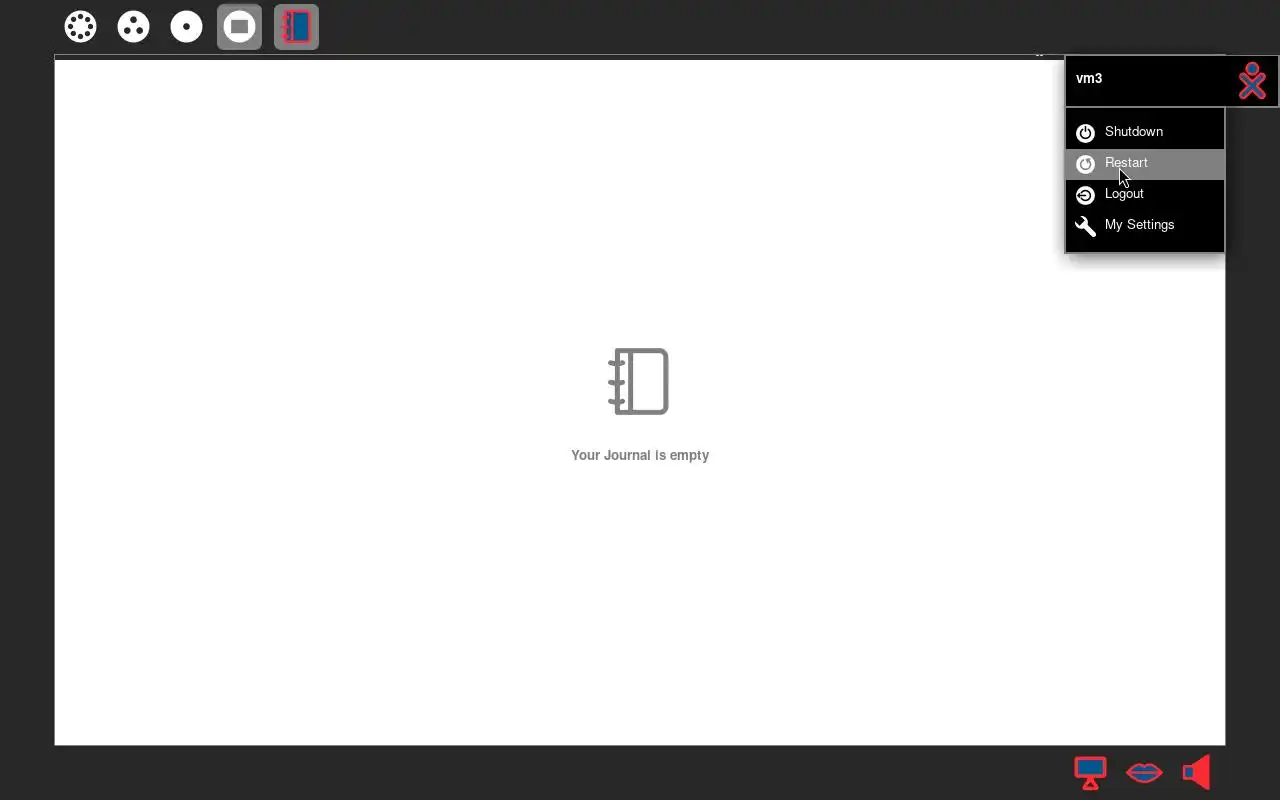This screenshot has width=1280, height=800.
Task: Open My Settings from the menu
Action: (x=1145, y=225)
